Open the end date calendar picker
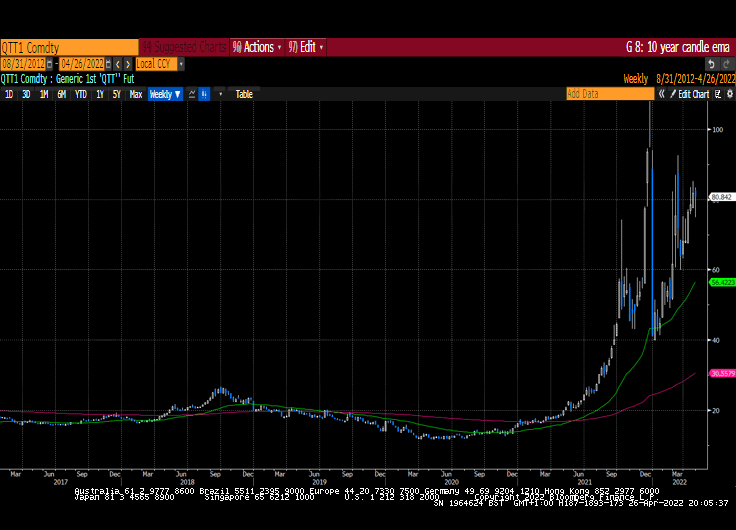The width and height of the screenshot is (736, 530). pyautogui.click(x=108, y=64)
